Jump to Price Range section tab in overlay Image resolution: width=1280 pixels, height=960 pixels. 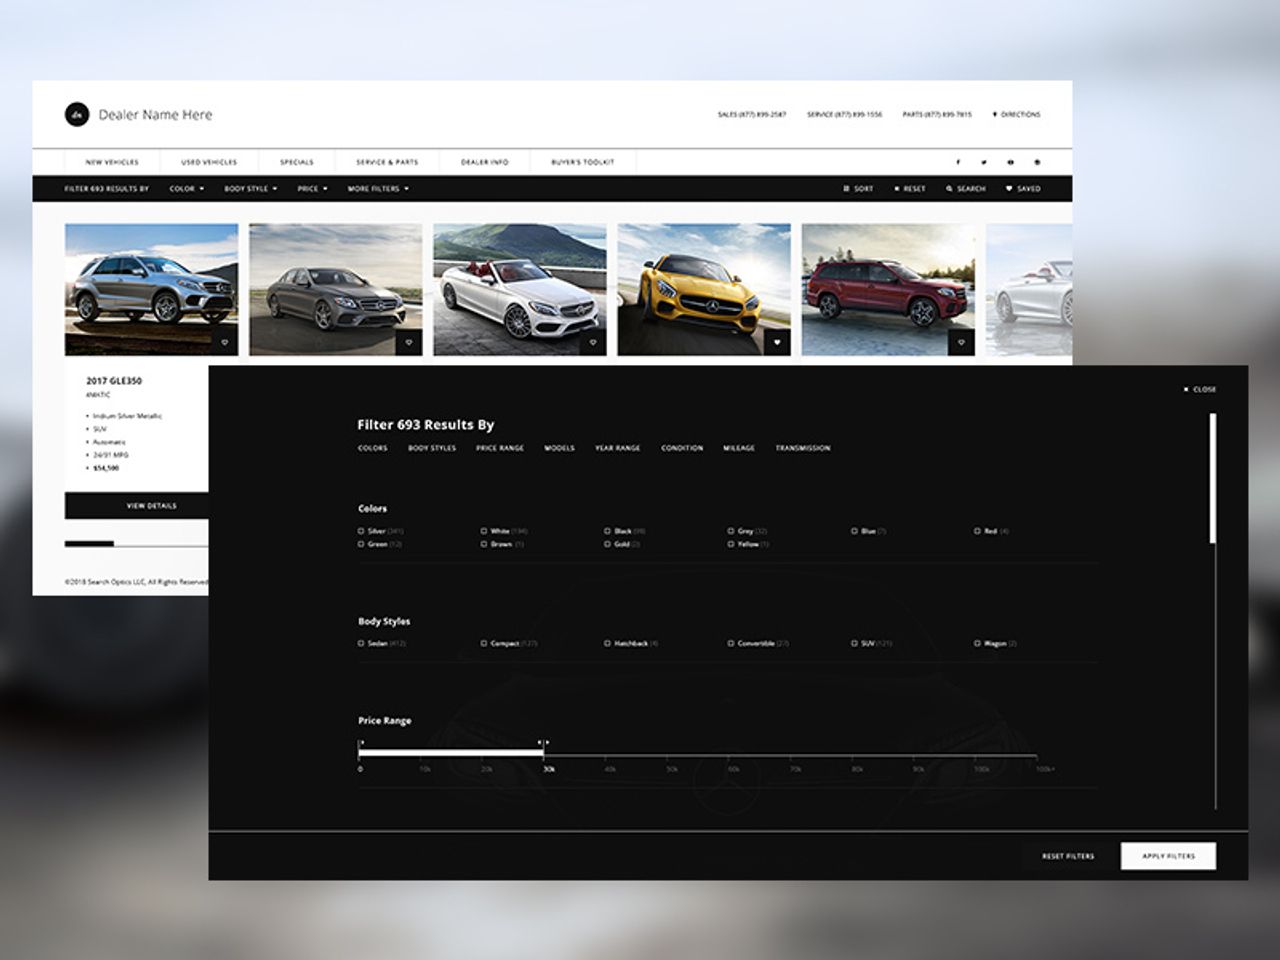click(x=500, y=448)
